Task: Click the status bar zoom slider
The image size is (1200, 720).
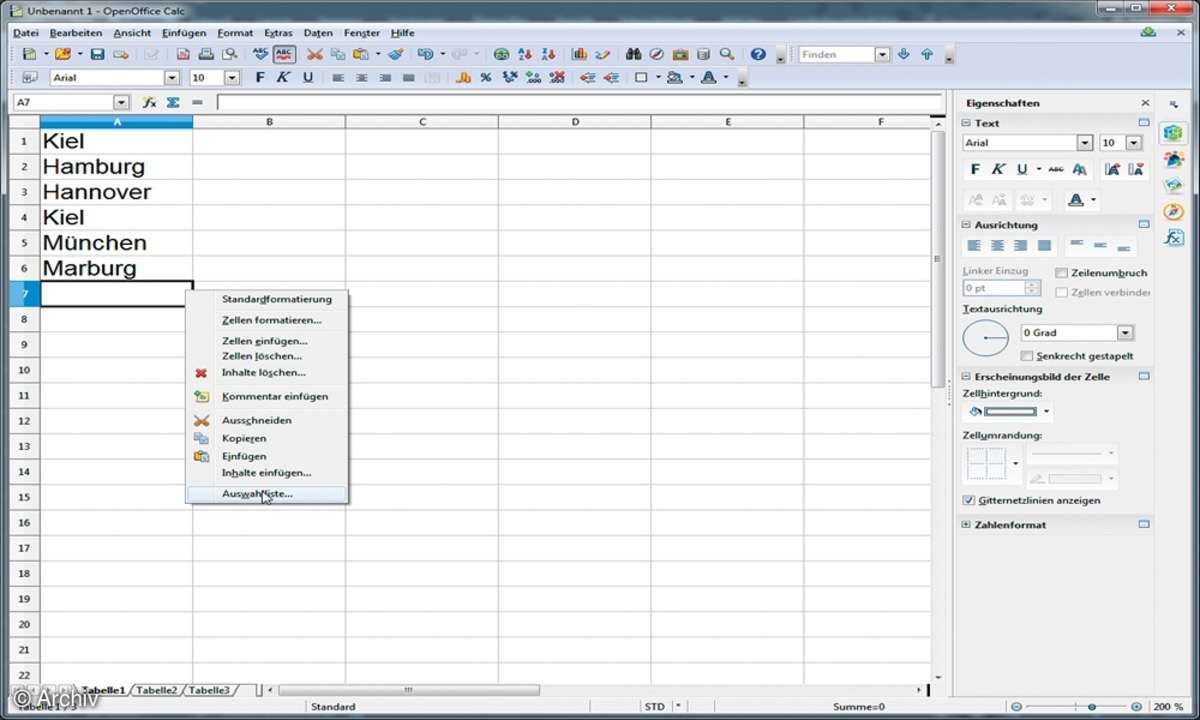Action: click(x=1091, y=706)
